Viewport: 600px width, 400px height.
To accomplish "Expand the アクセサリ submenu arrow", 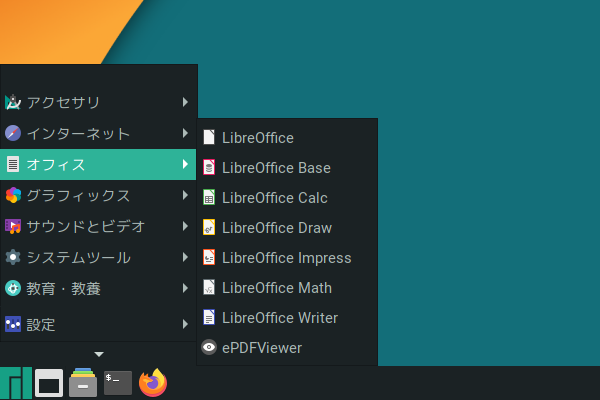I will (185, 102).
